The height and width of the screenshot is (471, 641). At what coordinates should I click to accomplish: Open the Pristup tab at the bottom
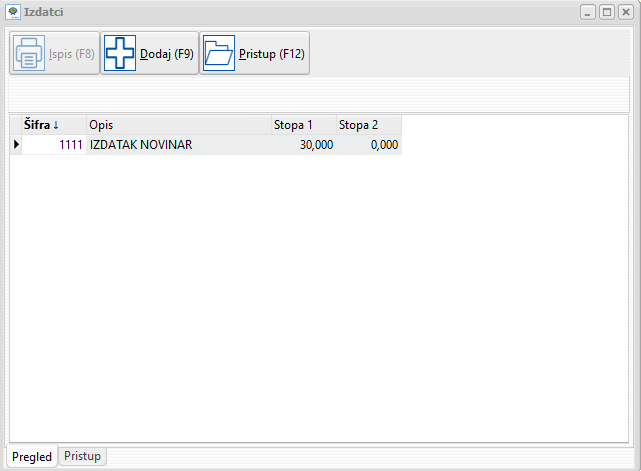pyautogui.click(x=82, y=455)
